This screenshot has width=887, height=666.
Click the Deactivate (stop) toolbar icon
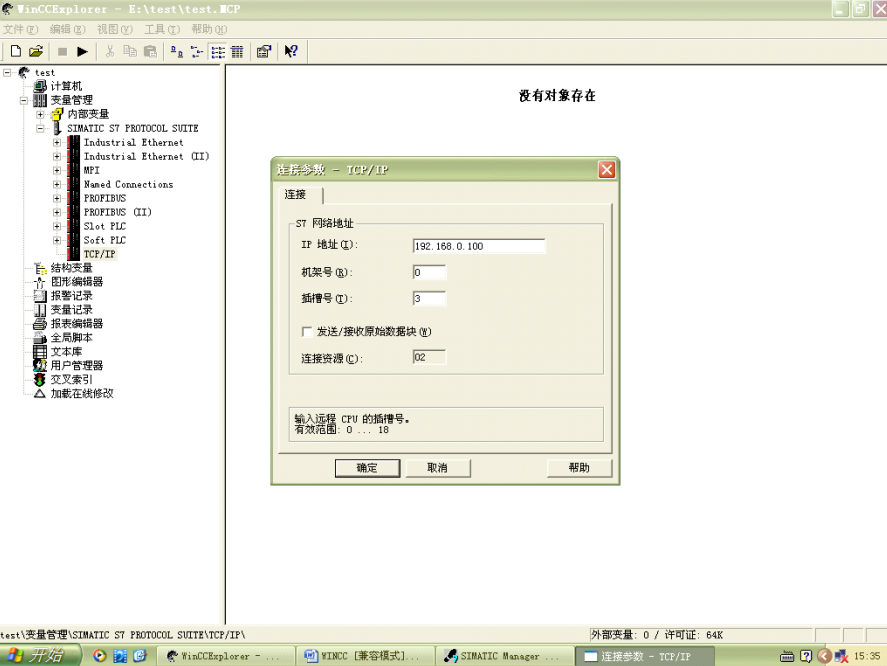point(62,51)
